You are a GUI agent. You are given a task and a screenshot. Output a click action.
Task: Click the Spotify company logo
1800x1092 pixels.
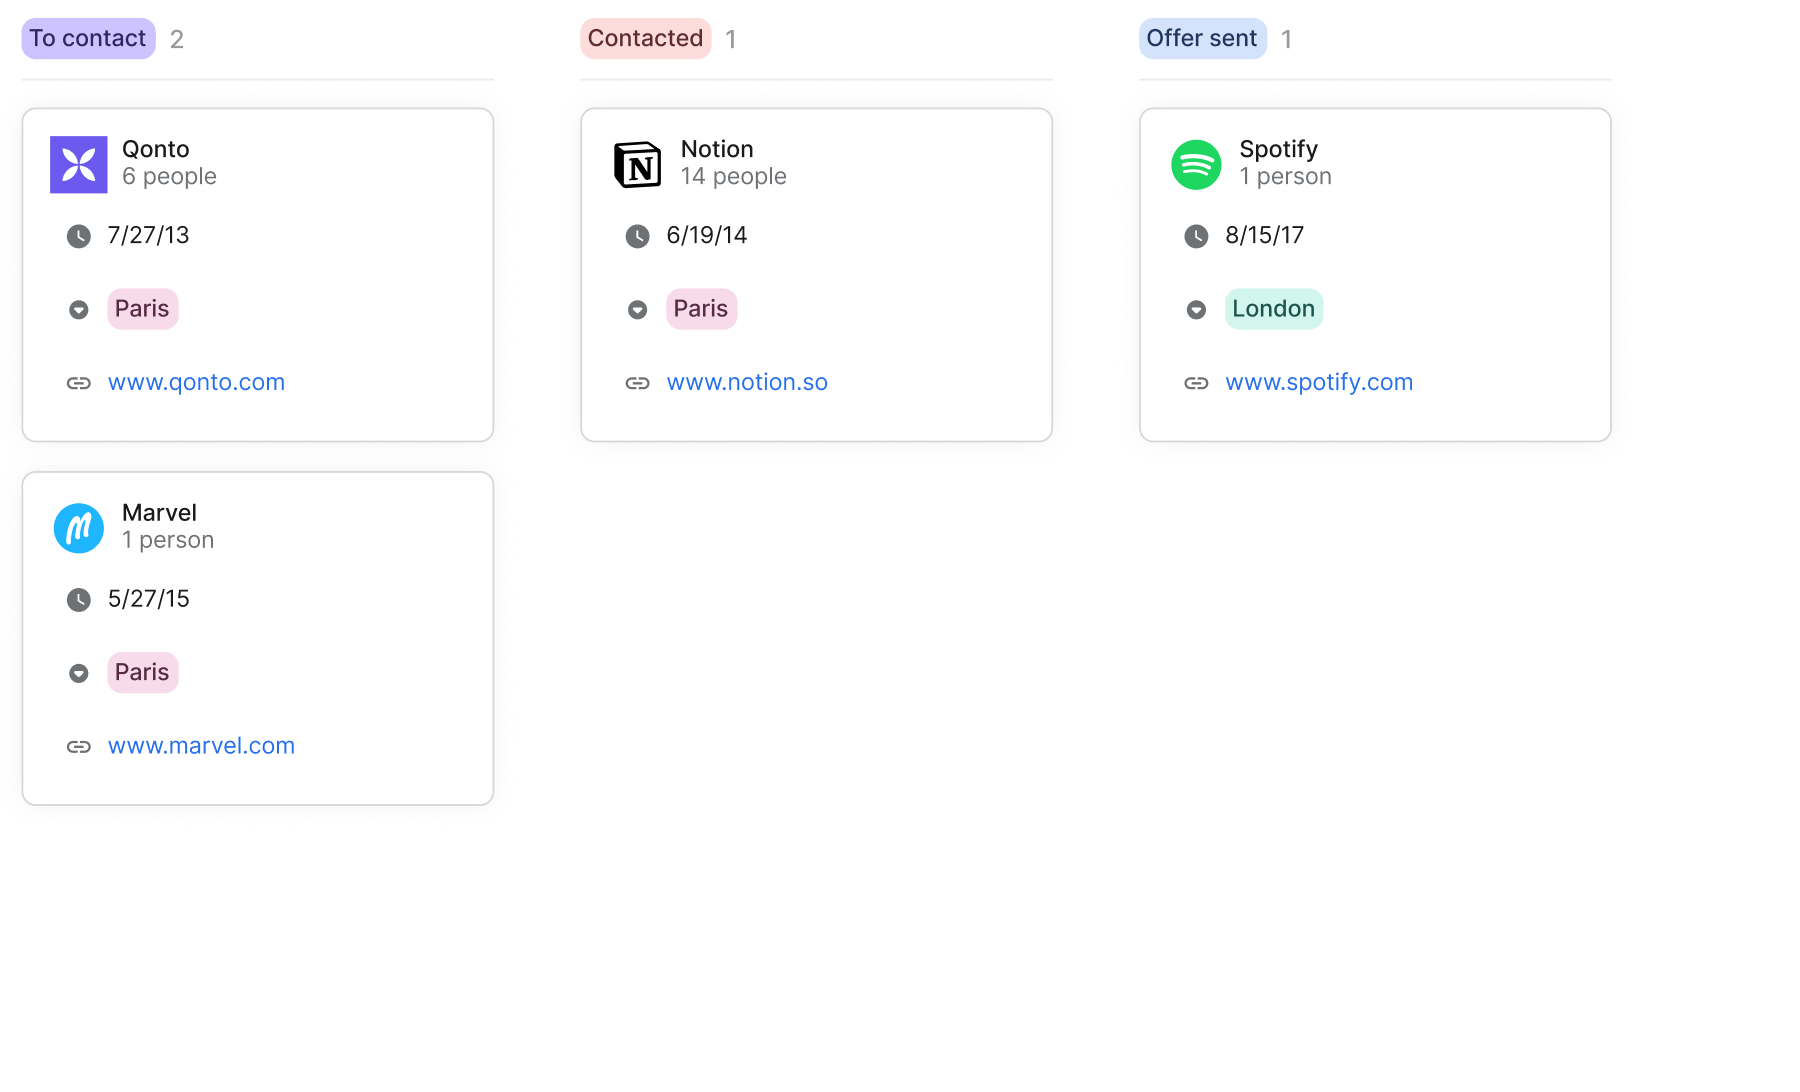(x=1196, y=165)
